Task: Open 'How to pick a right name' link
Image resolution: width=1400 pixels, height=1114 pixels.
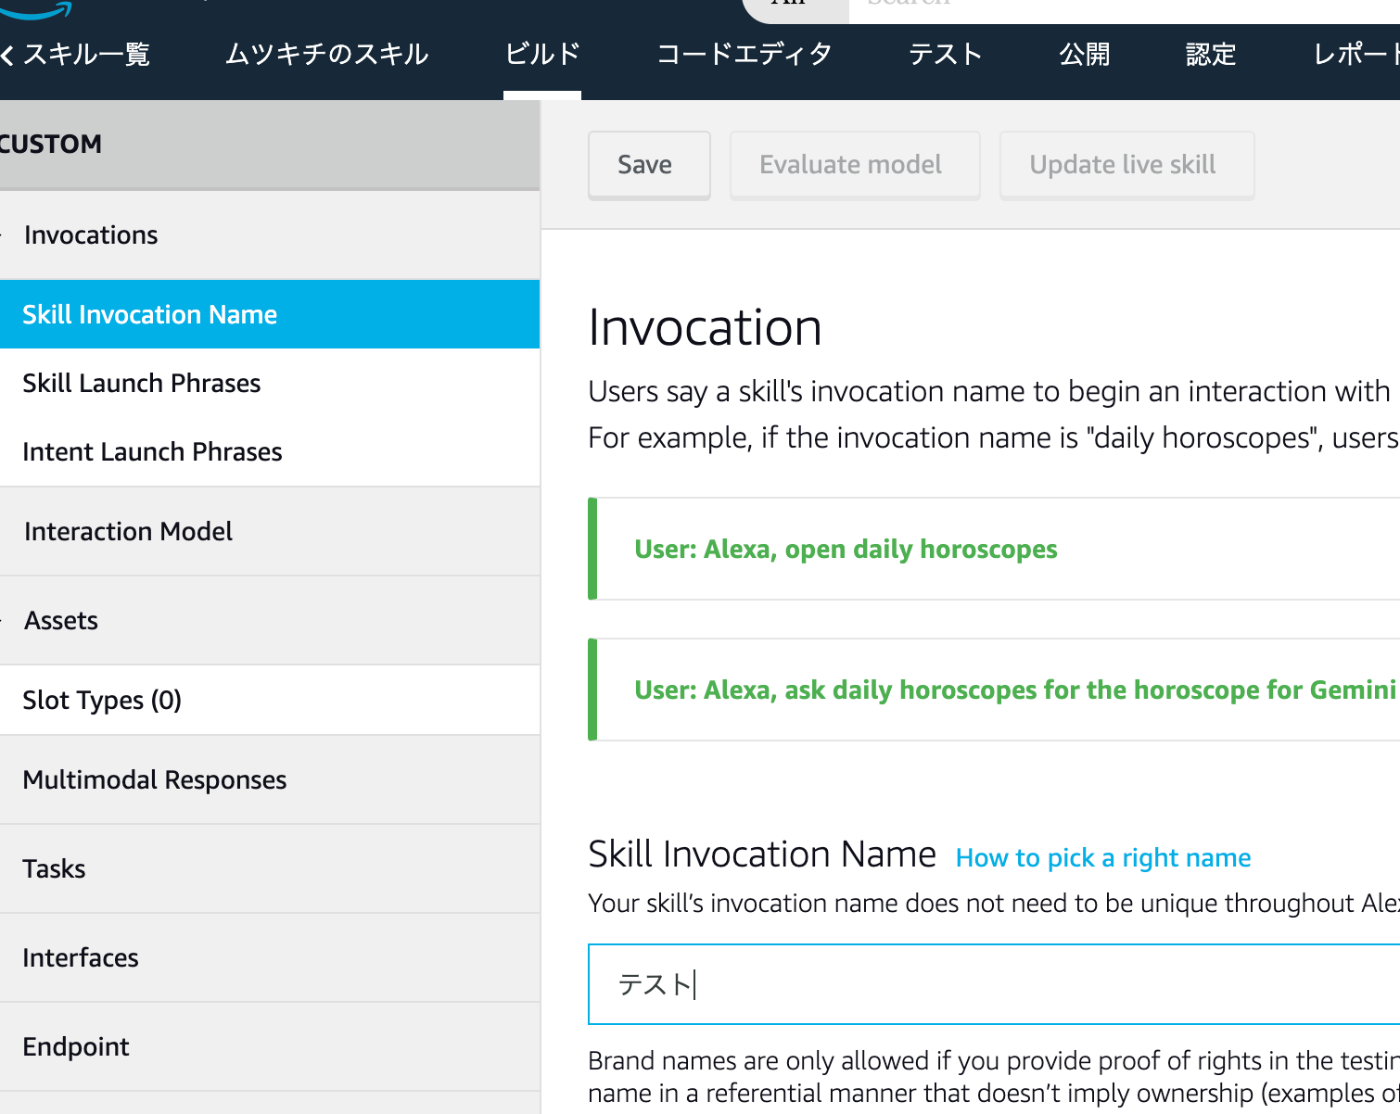Action: (1103, 858)
